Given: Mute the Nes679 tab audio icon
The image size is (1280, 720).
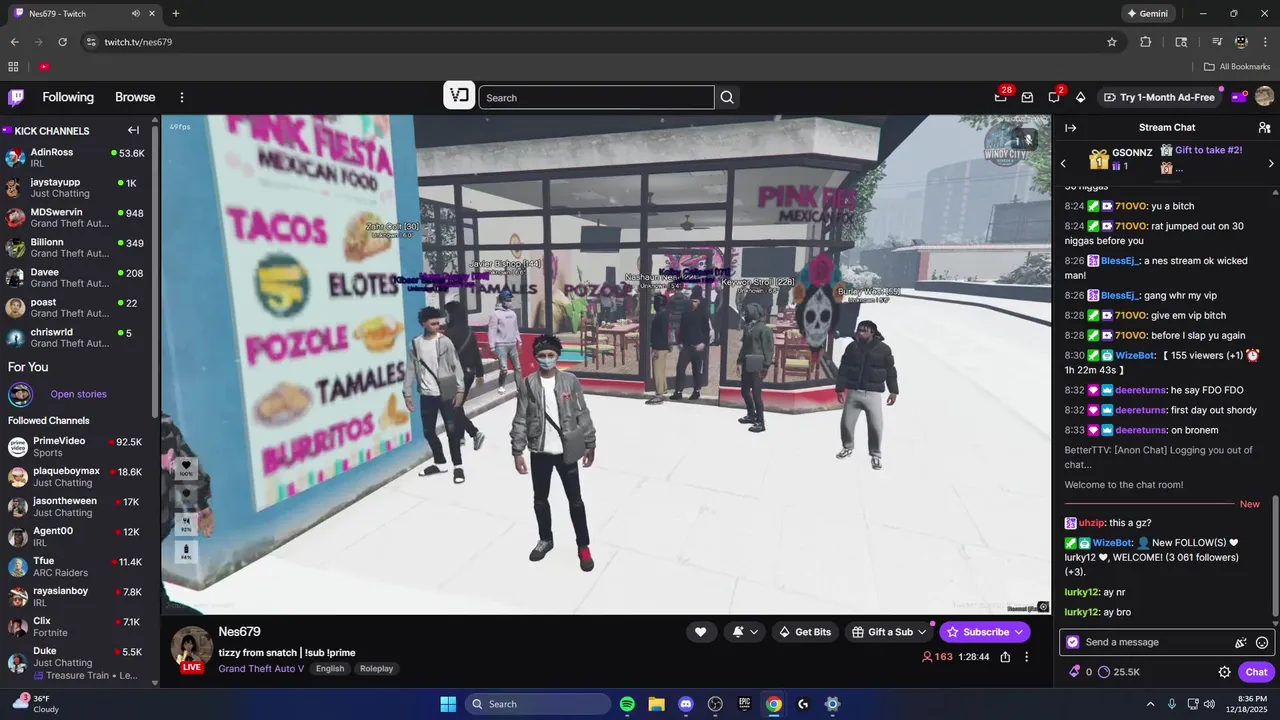Looking at the screenshot, I should coord(136,14).
